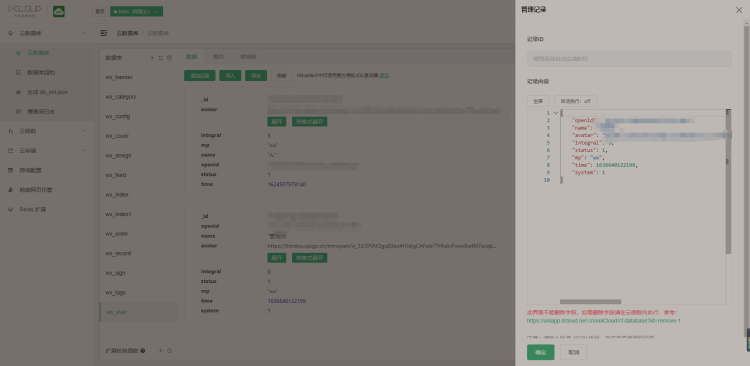Fold the JSON object at line 1
This screenshot has height=366, width=750.
[x=555, y=113]
